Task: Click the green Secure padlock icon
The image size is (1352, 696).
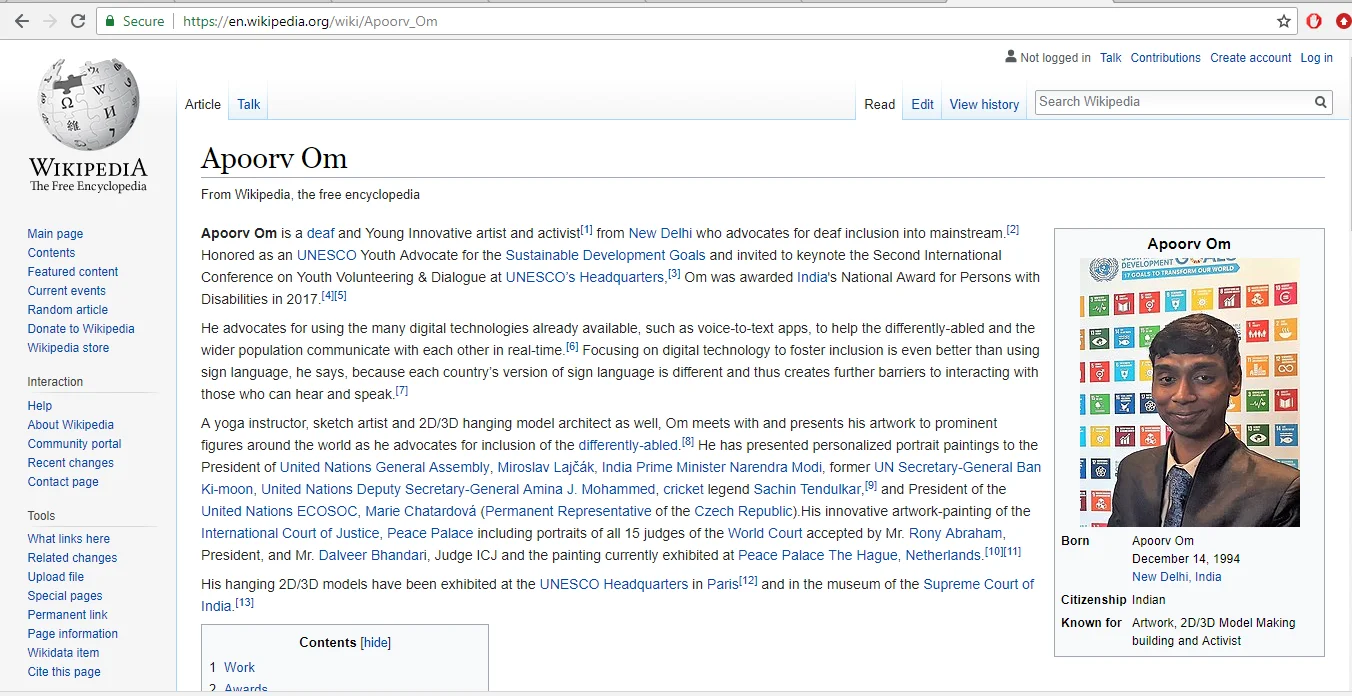Action: click(110, 21)
